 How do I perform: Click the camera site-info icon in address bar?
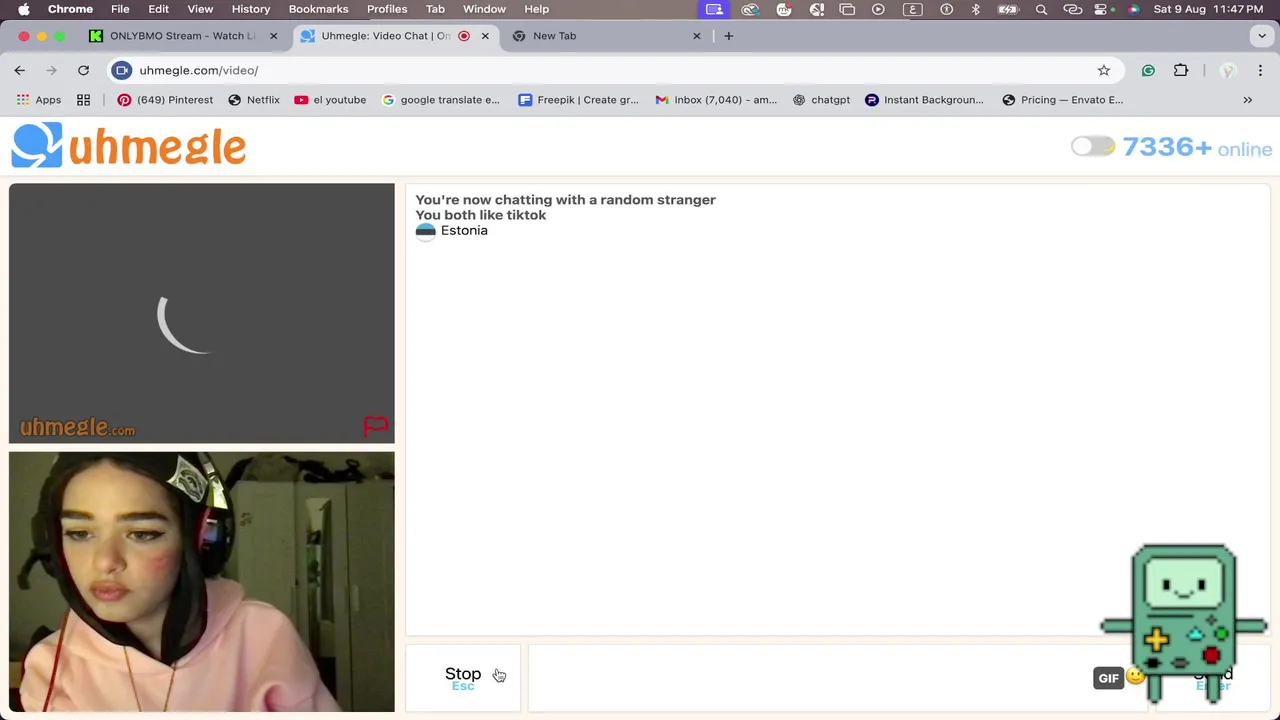[x=122, y=70]
